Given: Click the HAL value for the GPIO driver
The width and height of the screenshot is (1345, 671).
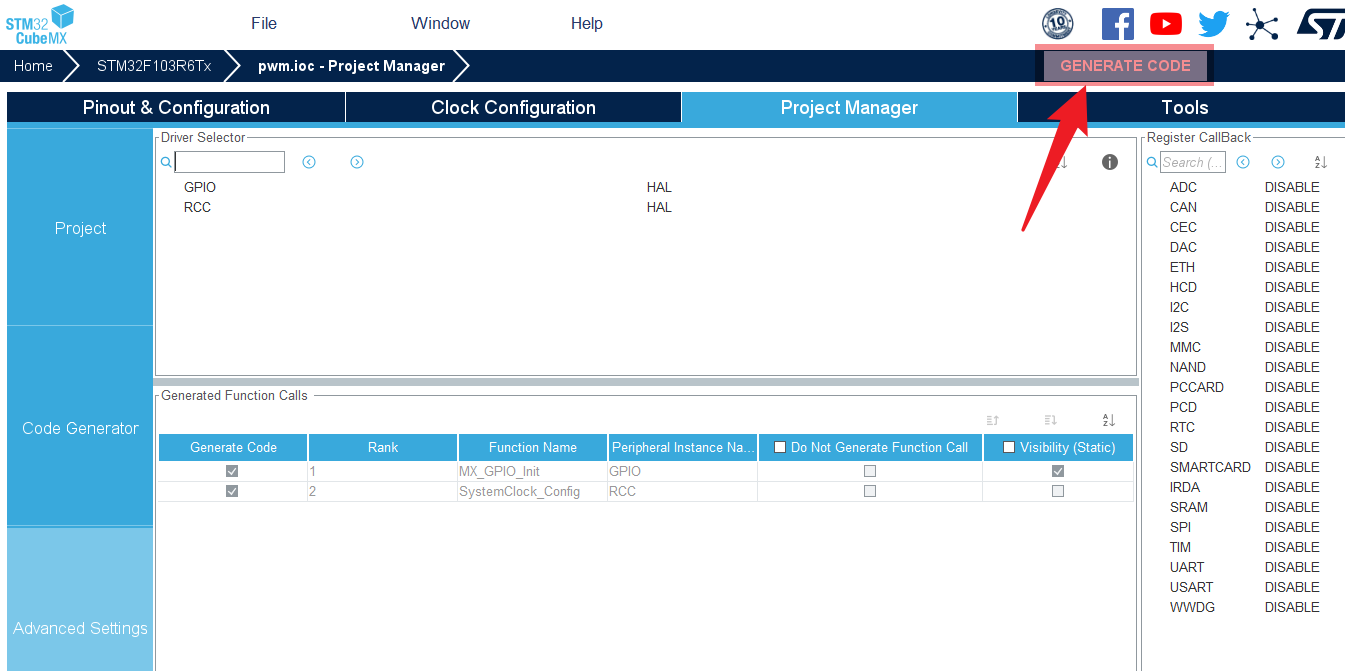Looking at the screenshot, I should point(659,187).
